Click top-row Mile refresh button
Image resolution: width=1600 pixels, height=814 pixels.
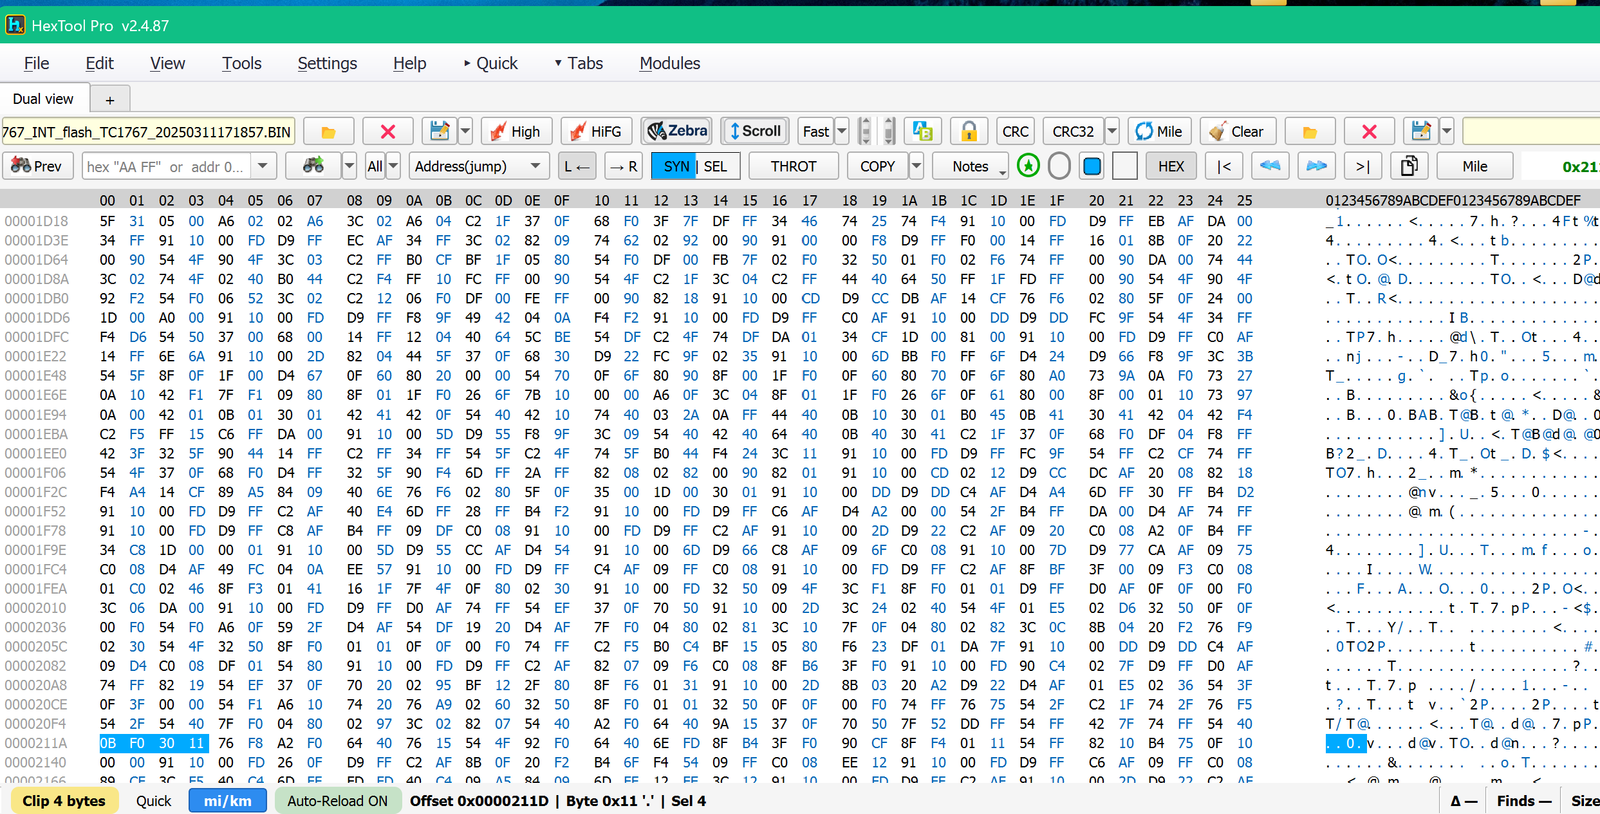(x=1158, y=131)
